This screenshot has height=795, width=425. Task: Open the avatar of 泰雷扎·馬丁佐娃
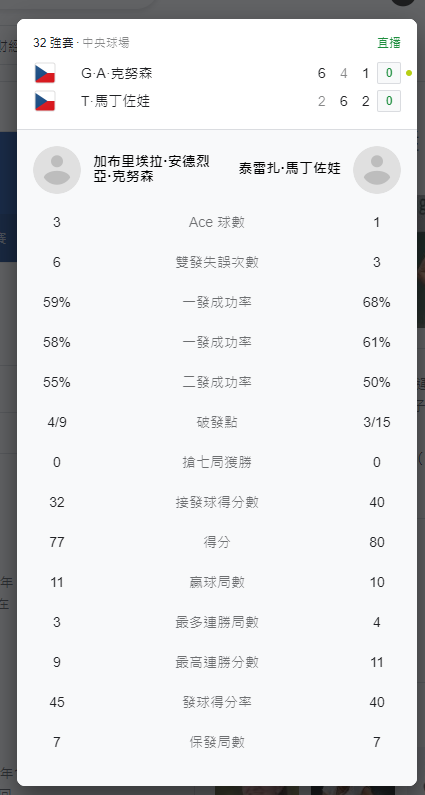click(x=377, y=170)
